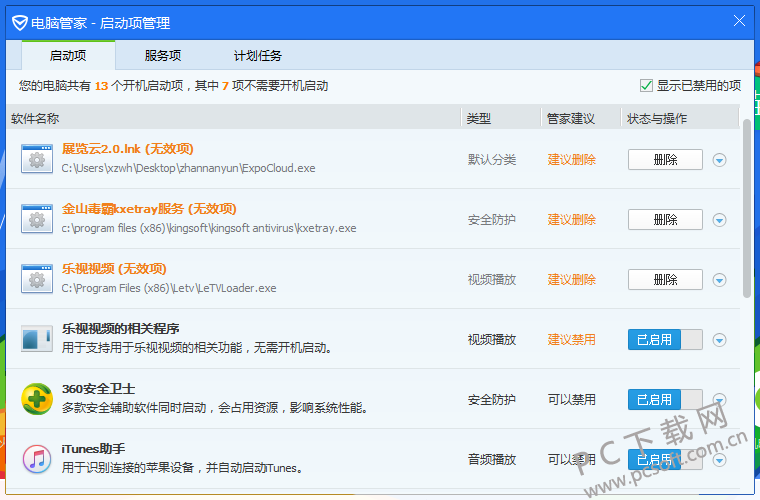Click the 金山毒霸kxetray服务 program icon
Screen dimensions: 760x500
pos(37,219)
